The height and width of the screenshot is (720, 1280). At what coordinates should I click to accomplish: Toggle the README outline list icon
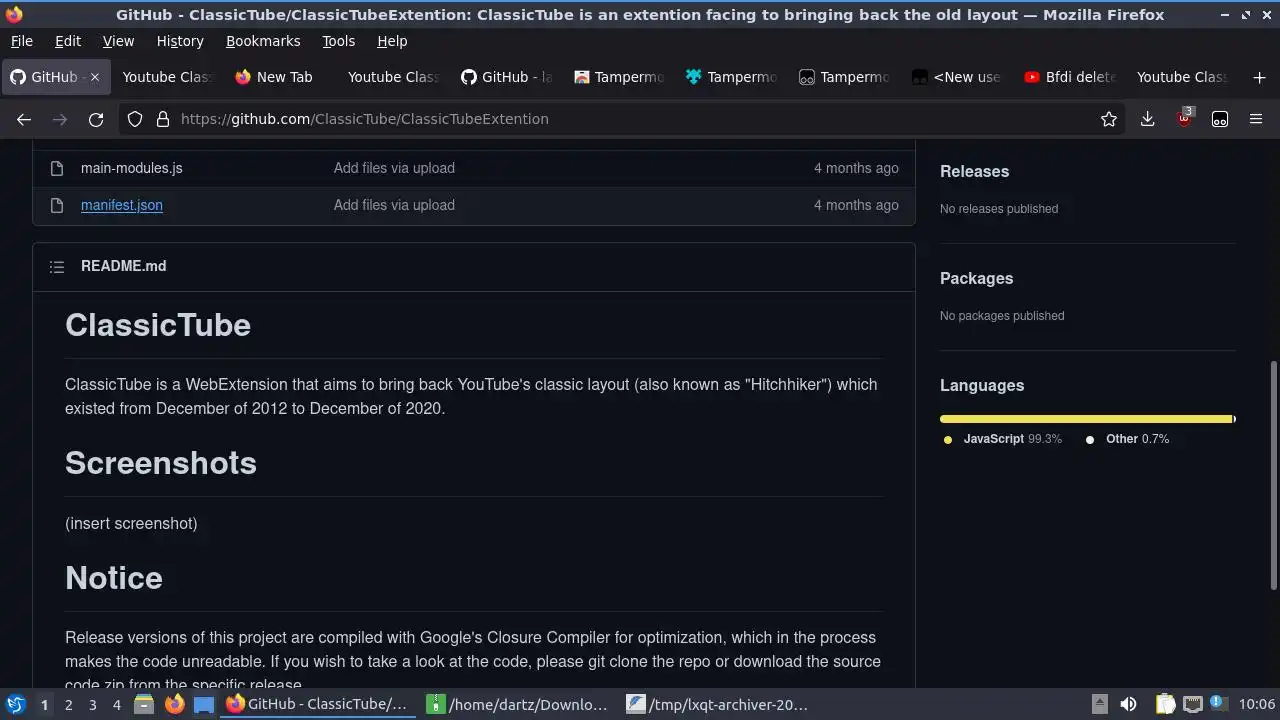57,266
